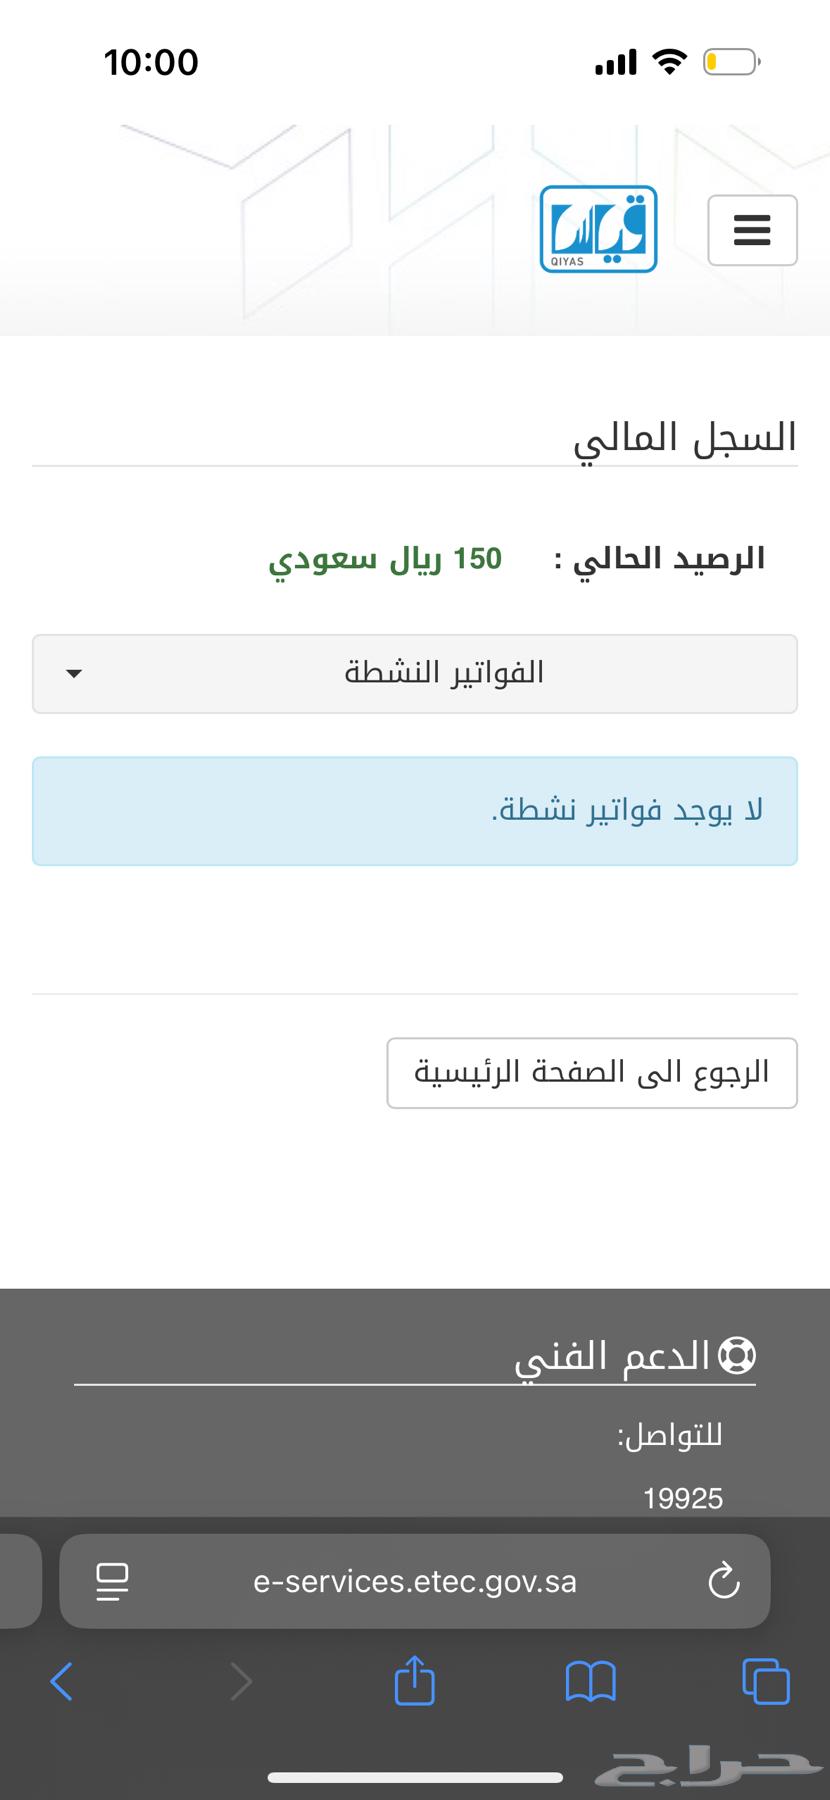Tap the السجل المالي heading
830x1800 pixels.
click(685, 438)
